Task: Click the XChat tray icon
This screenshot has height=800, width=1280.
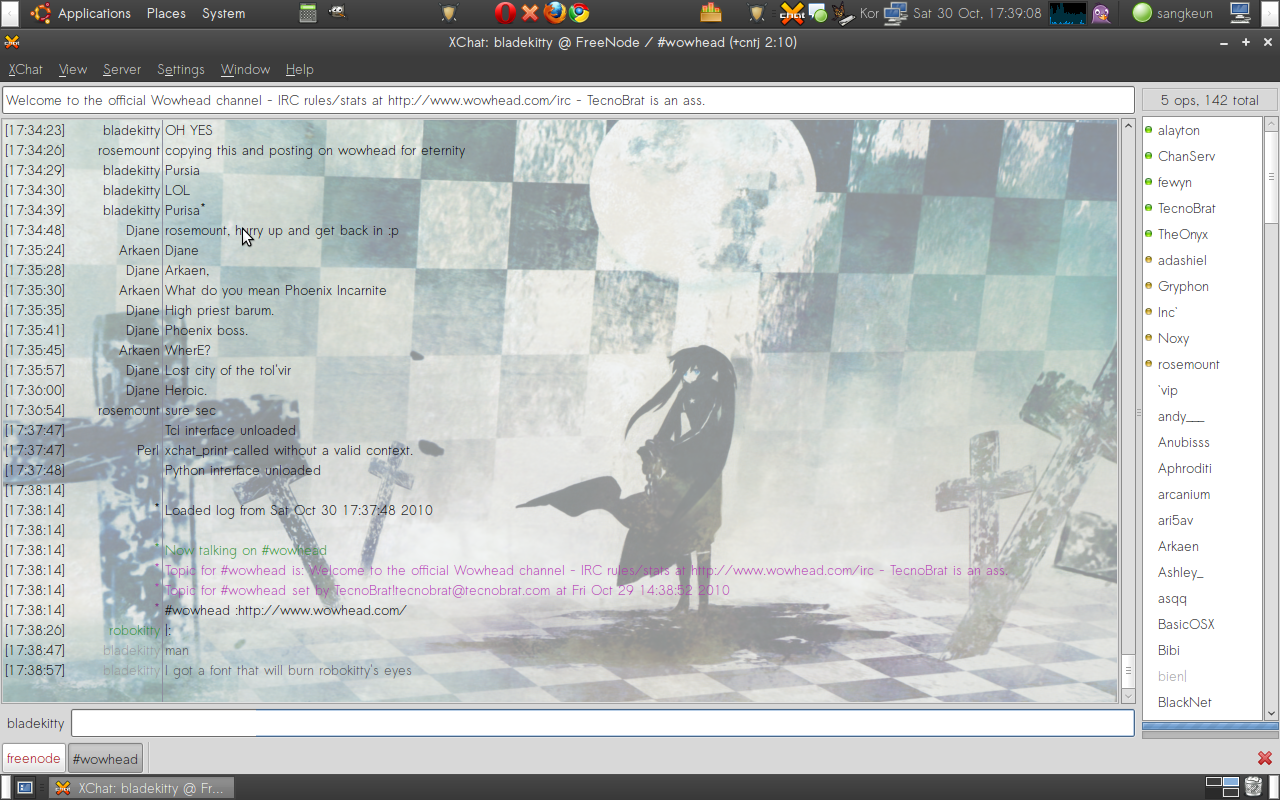Action: pyautogui.click(x=792, y=13)
